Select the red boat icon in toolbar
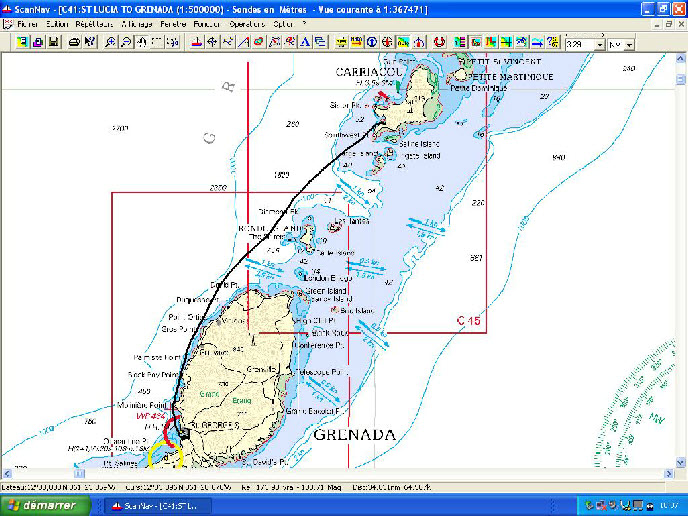The height and width of the screenshot is (516, 688). click(198, 42)
